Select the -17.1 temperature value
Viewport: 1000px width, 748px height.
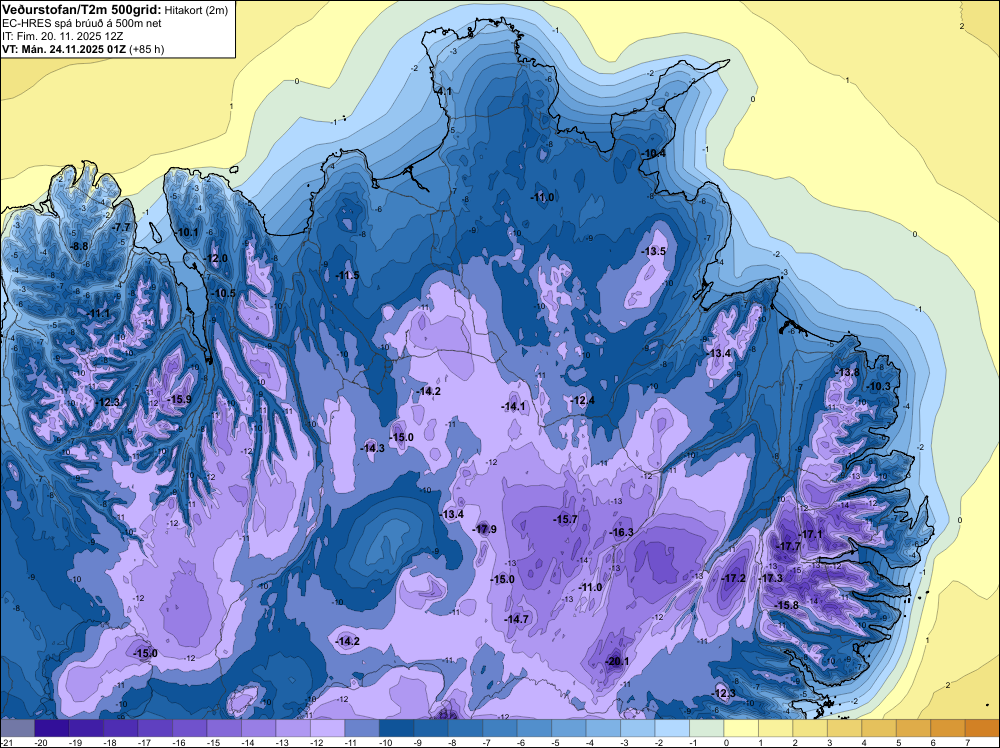[x=811, y=534]
